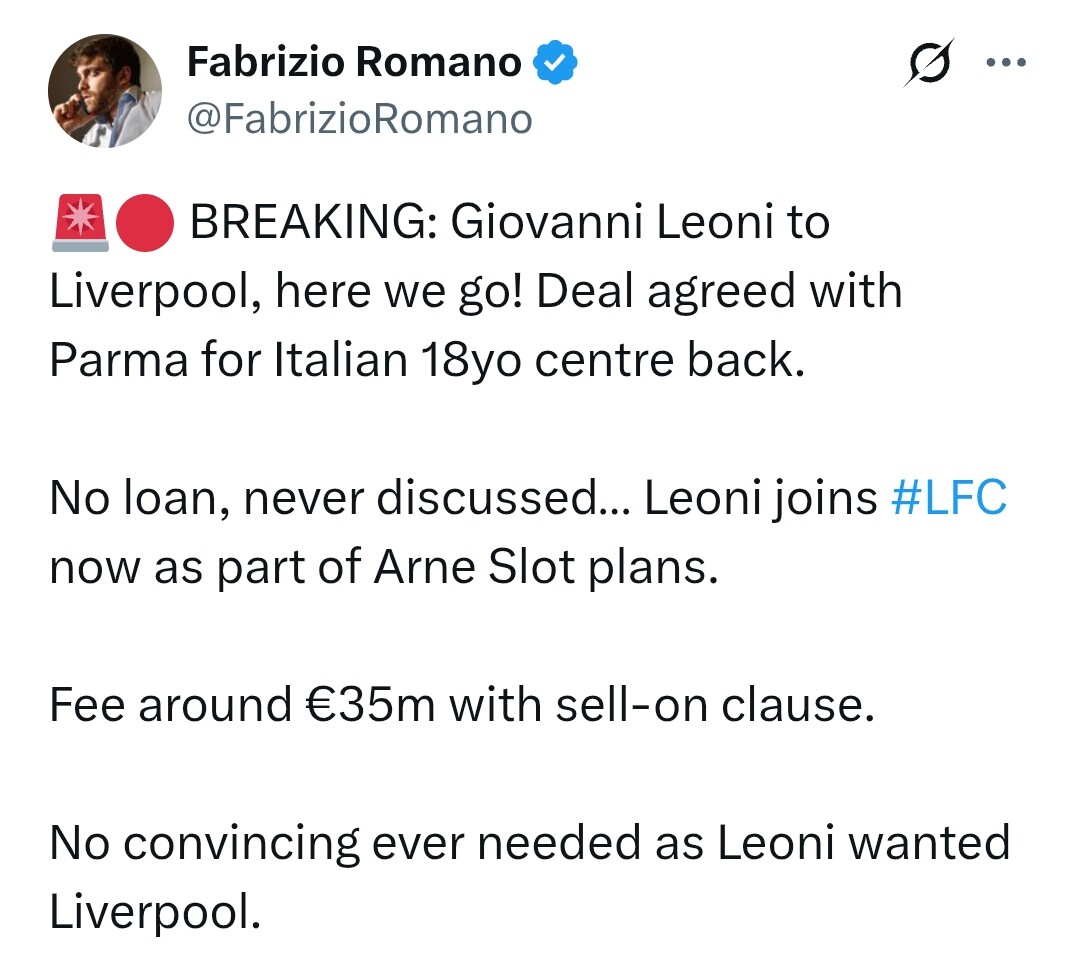Click the Fabrizio Romano display name
This screenshot has width=1080, height=961.
354,62
